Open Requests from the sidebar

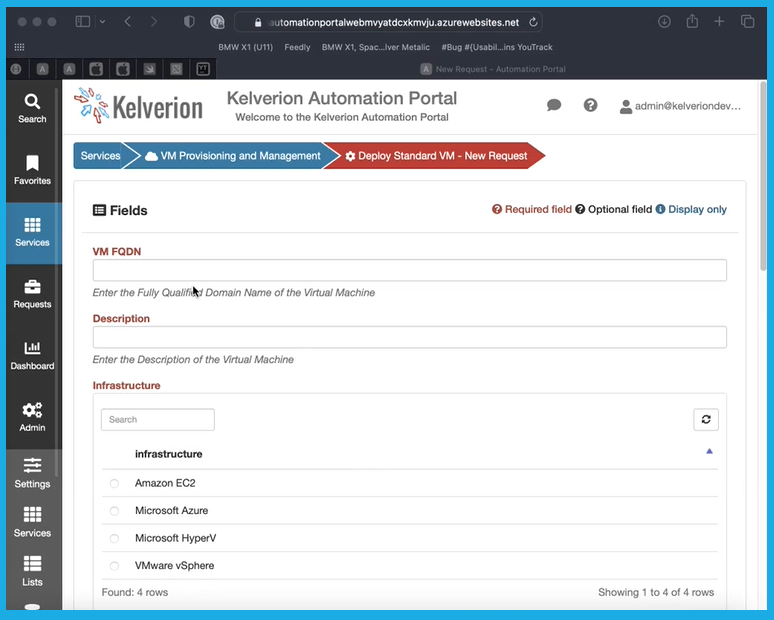32,294
